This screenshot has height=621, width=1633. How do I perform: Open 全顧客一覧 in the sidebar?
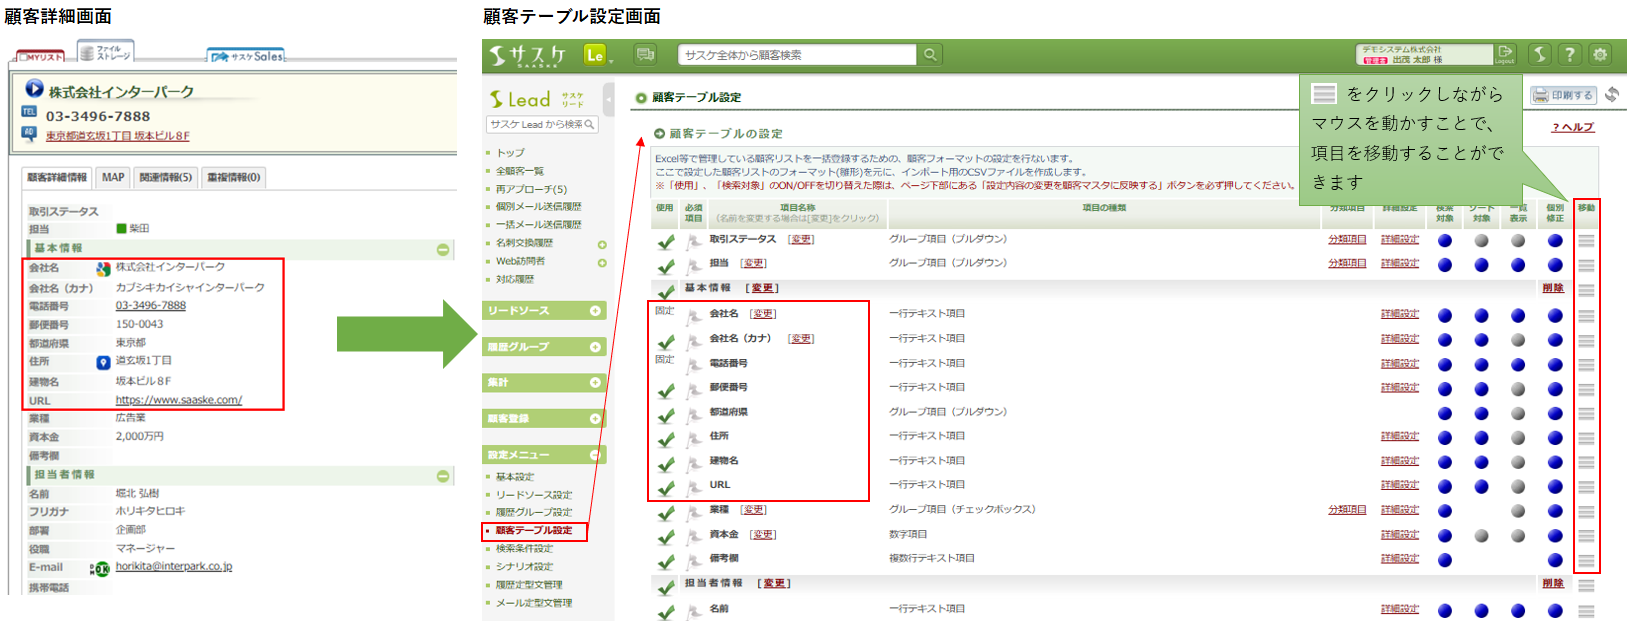pyautogui.click(x=520, y=171)
